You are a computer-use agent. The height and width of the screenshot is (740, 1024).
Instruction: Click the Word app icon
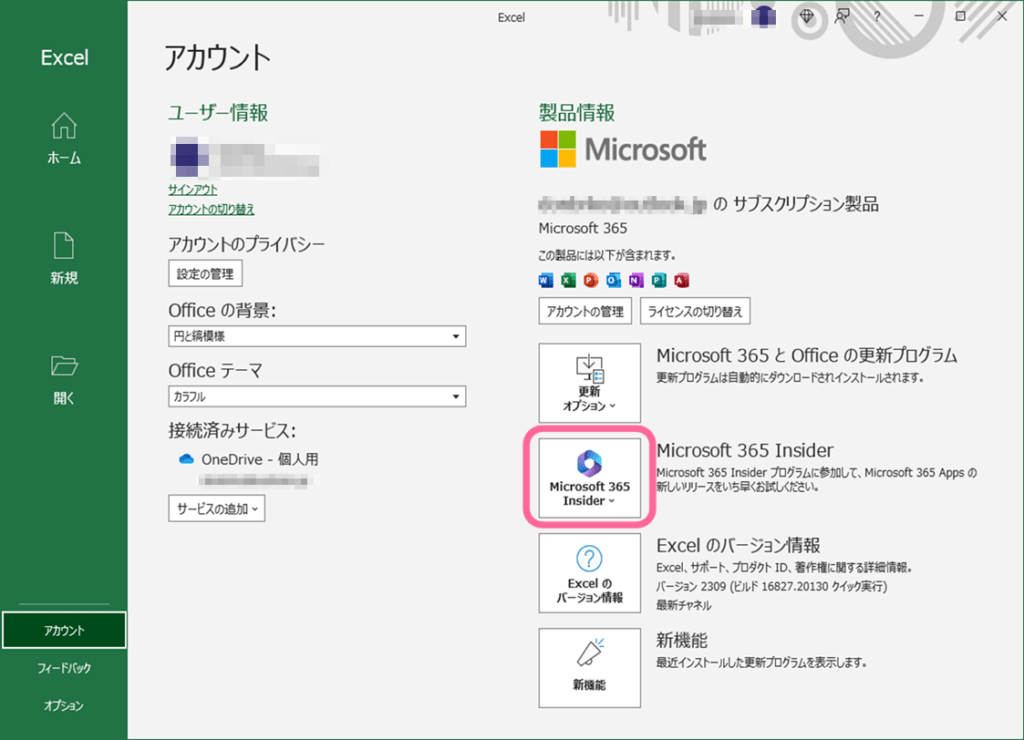[x=546, y=280]
